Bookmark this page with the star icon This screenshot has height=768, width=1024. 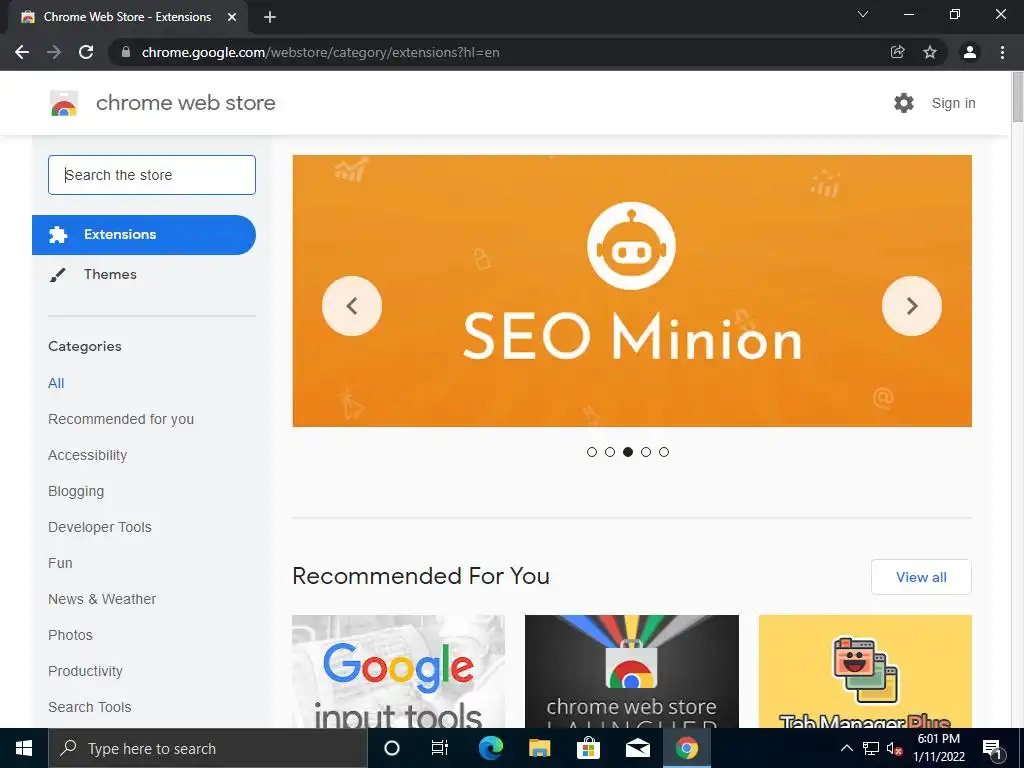click(x=930, y=52)
